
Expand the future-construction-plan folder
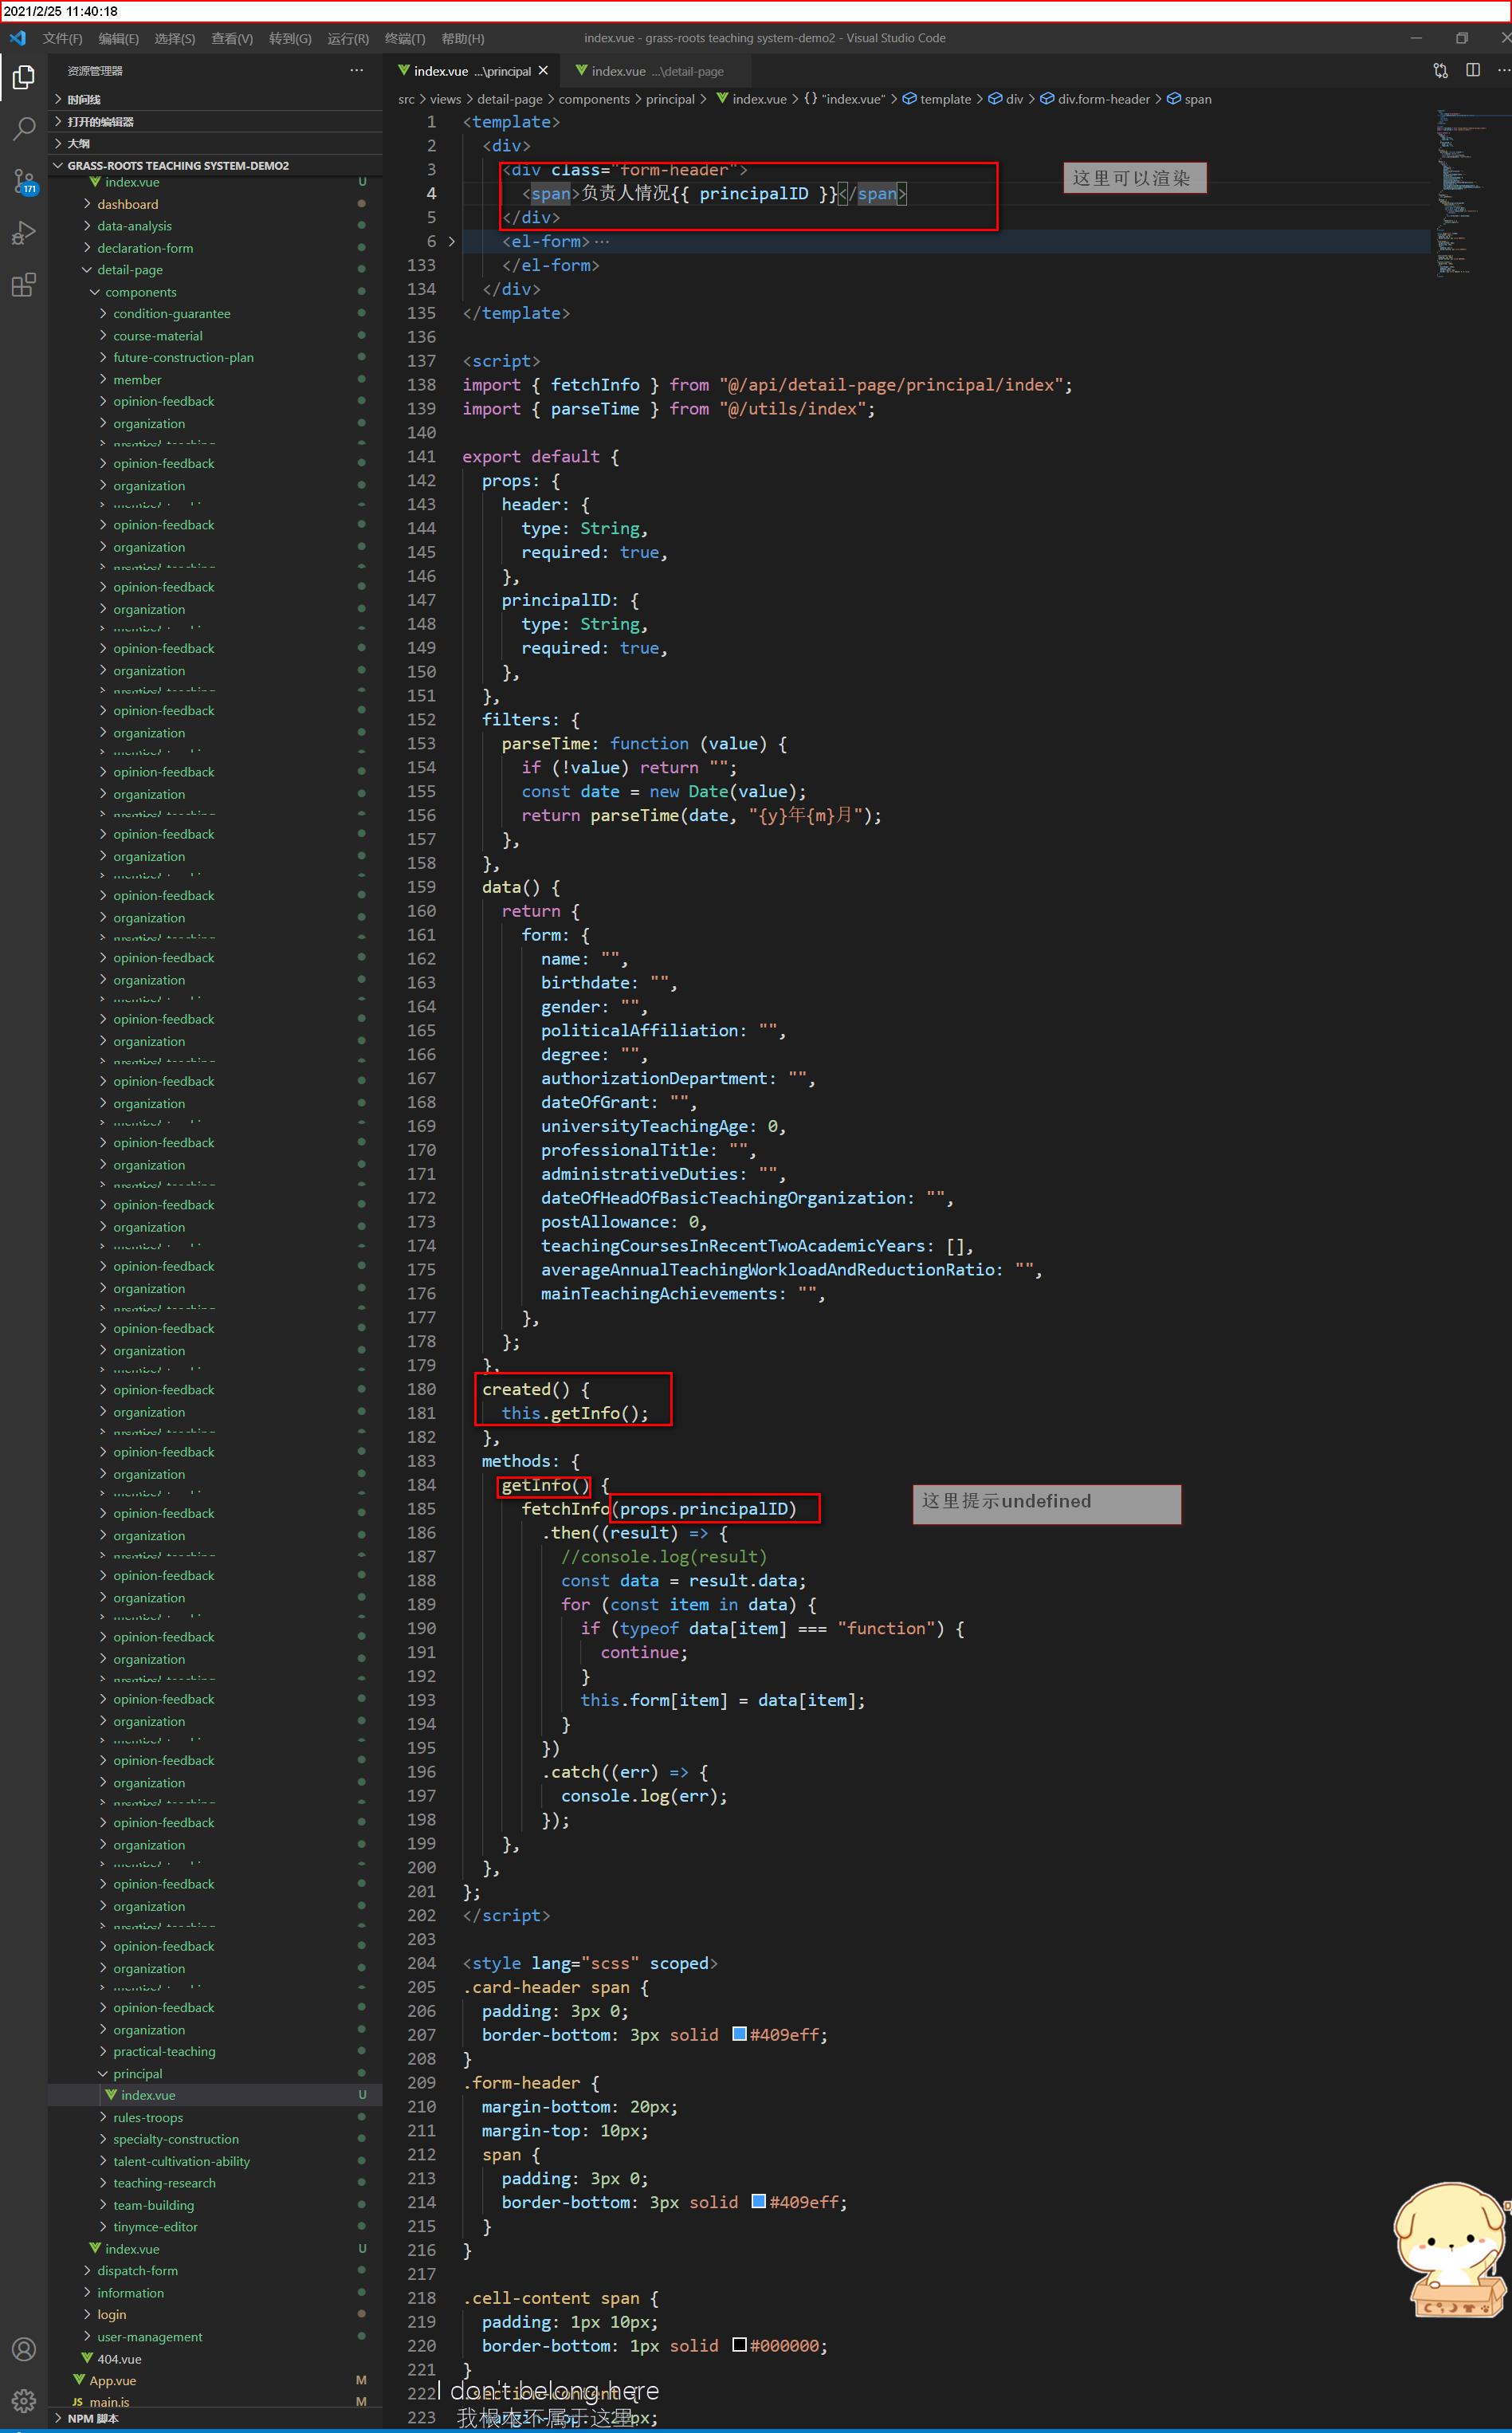coord(215,358)
